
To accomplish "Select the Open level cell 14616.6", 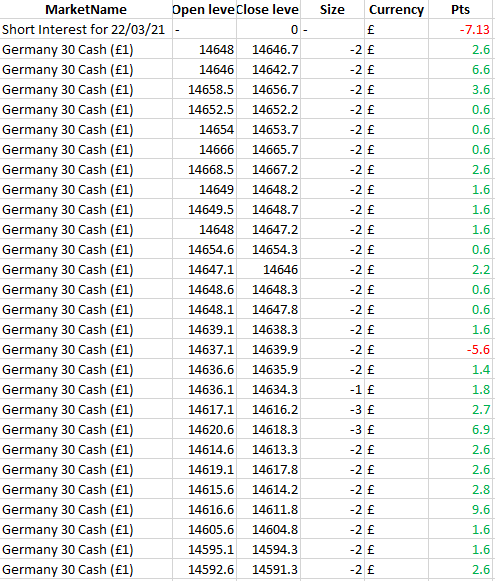I will coord(204,509).
